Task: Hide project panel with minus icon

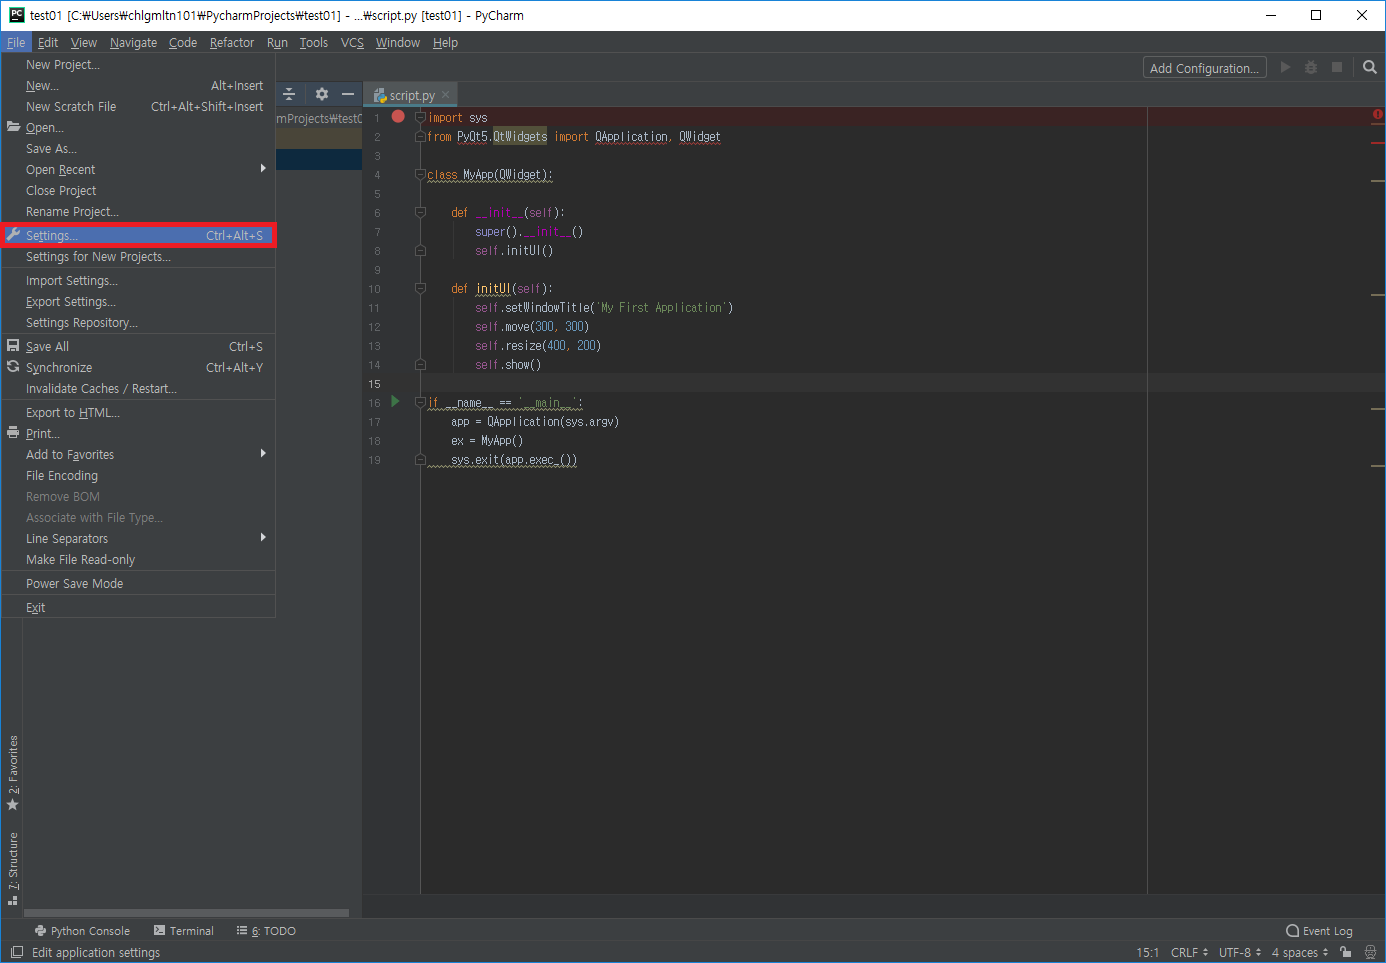Action: [x=348, y=94]
